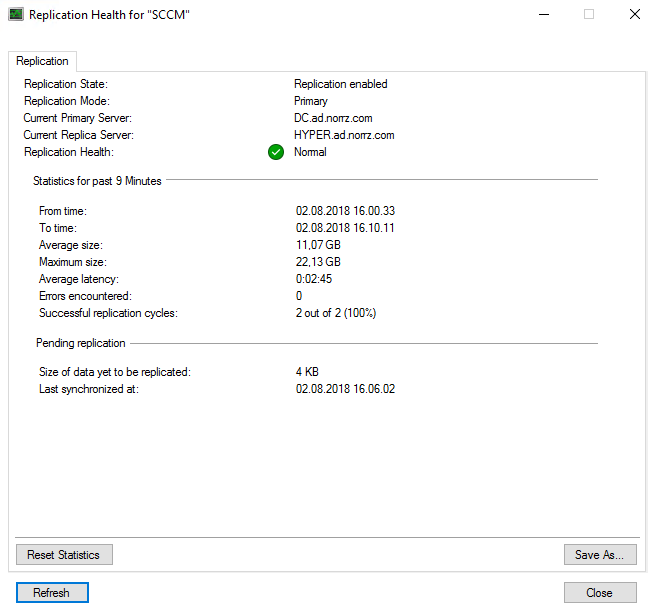
Task: Click the "Pending replication" section heading
Action: [81, 343]
